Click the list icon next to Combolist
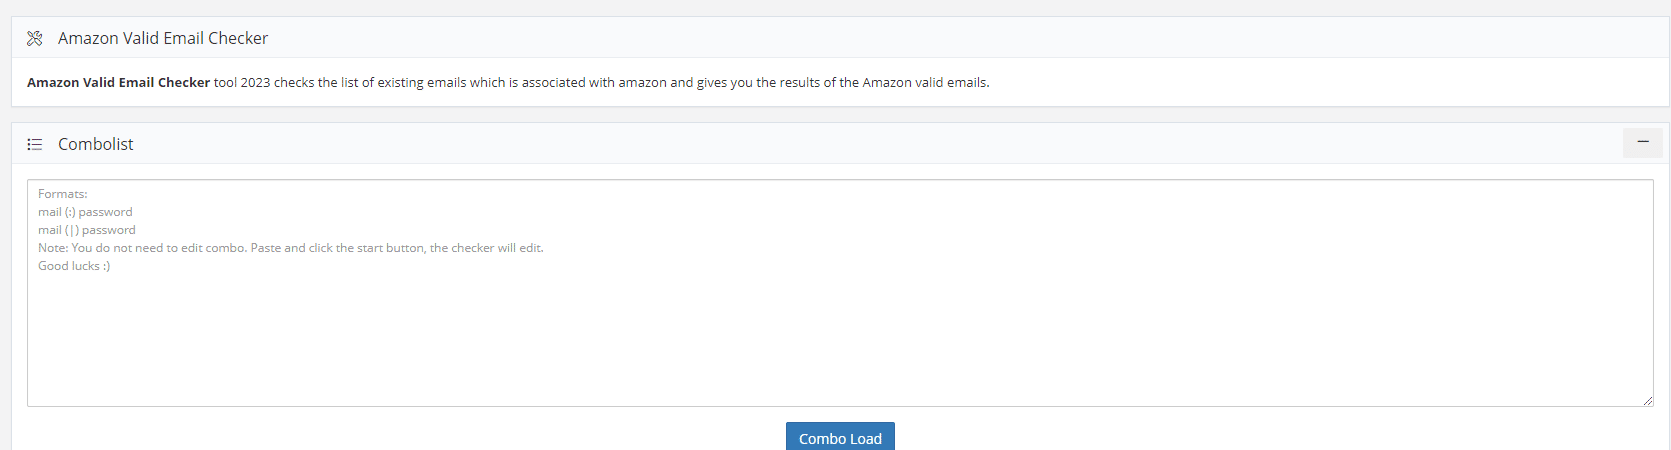This screenshot has width=1671, height=450. [35, 144]
